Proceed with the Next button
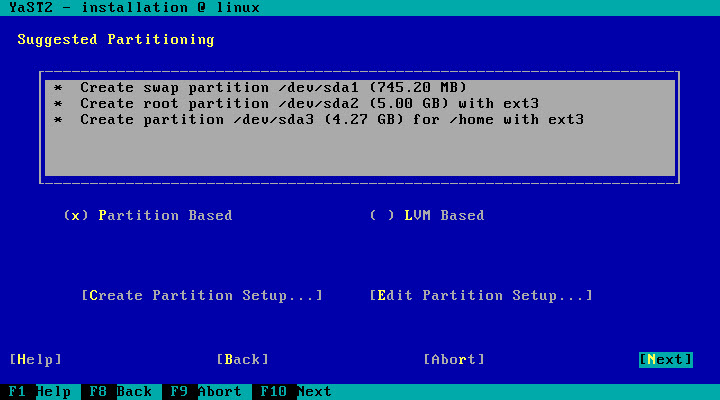Image resolution: width=720 pixels, height=400 pixels. [x=665, y=359]
